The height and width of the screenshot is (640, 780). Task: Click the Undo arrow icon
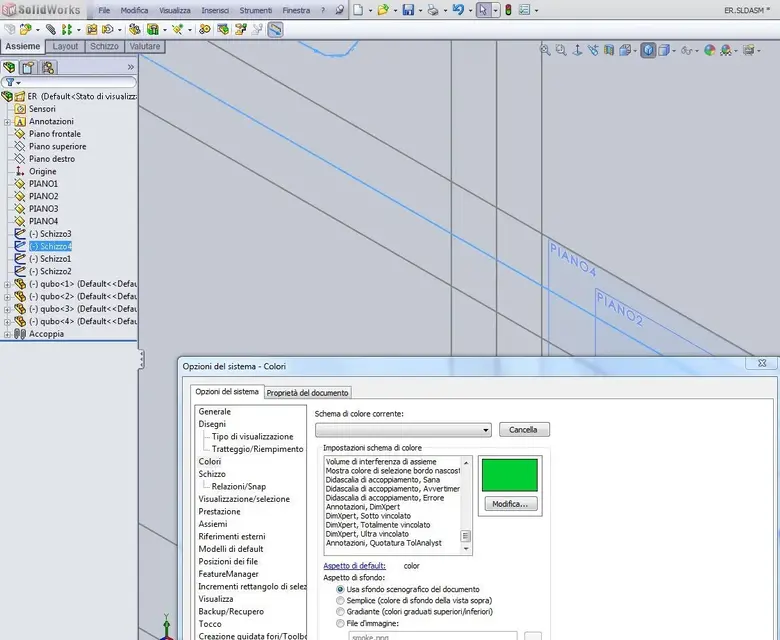point(458,10)
